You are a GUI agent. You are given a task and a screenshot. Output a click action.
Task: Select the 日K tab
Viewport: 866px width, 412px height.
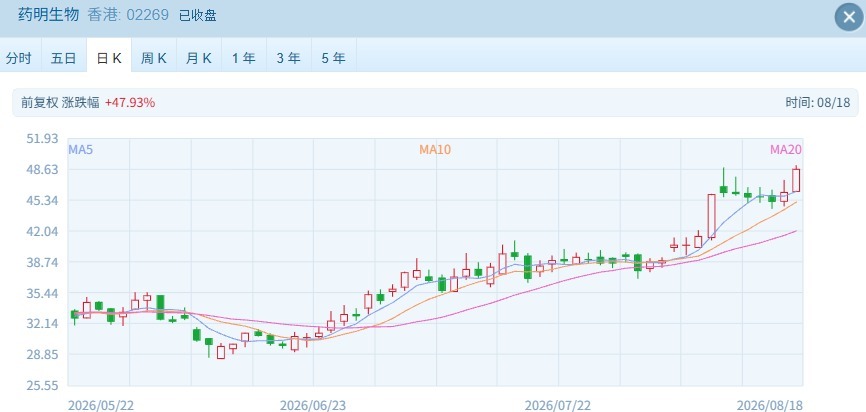pos(109,58)
